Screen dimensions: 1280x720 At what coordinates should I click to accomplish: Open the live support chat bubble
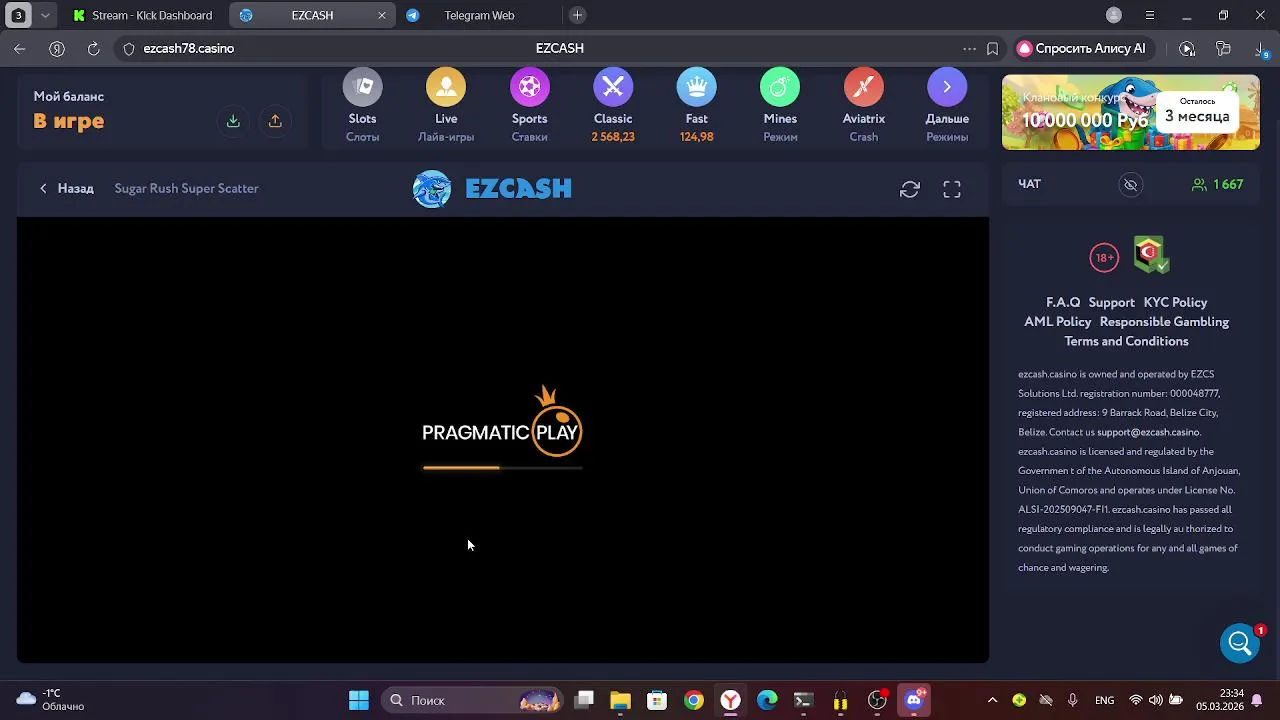[1240, 643]
